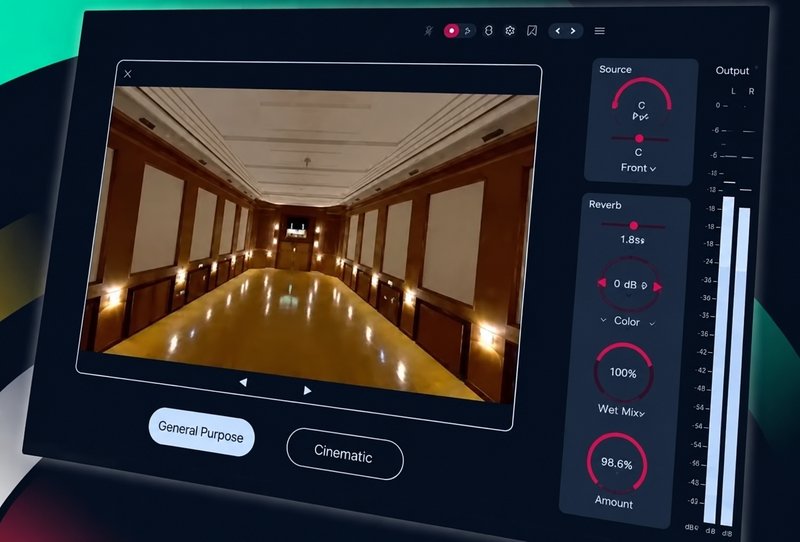
Task: Click right red arrow beside 0 dB
Action: click(657, 287)
